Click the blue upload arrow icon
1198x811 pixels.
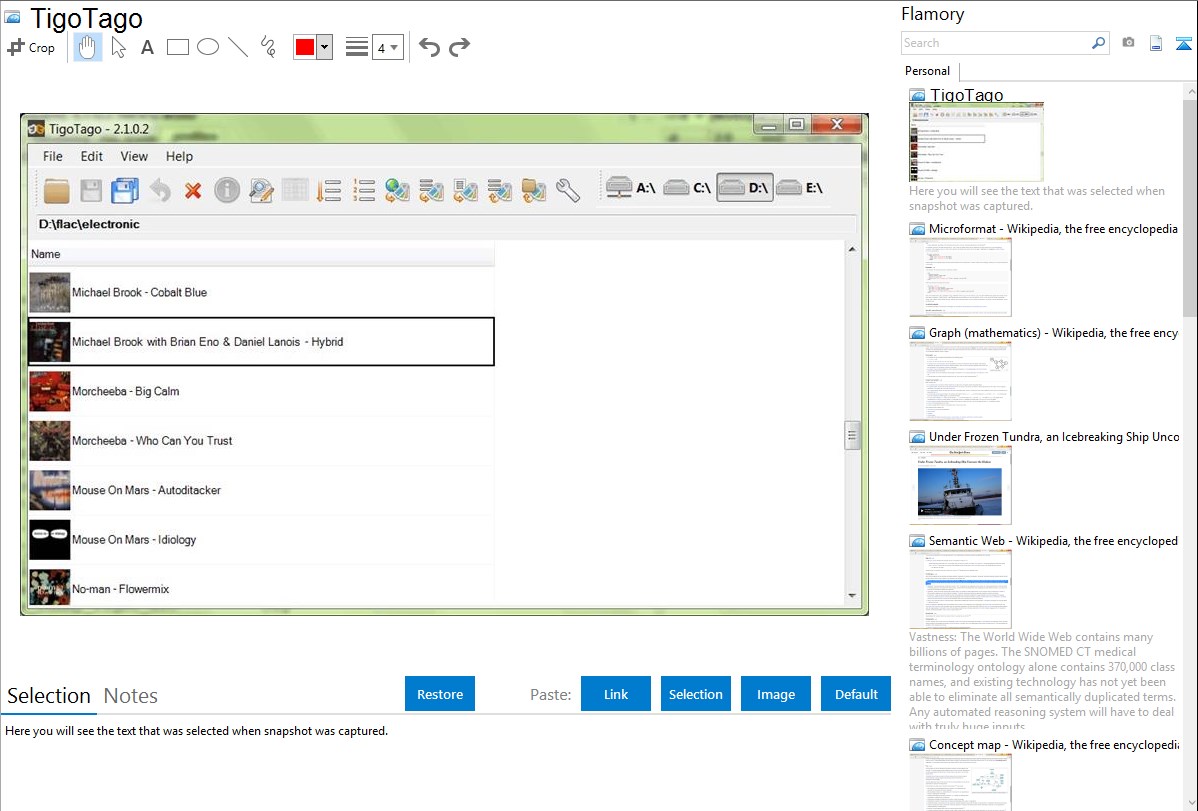(1183, 43)
